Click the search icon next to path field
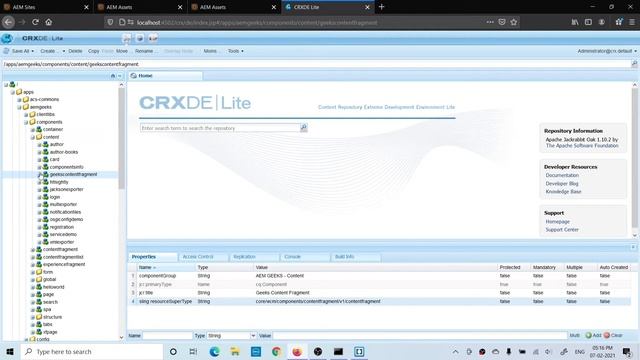The width and height of the screenshot is (640, 360). click(634, 64)
